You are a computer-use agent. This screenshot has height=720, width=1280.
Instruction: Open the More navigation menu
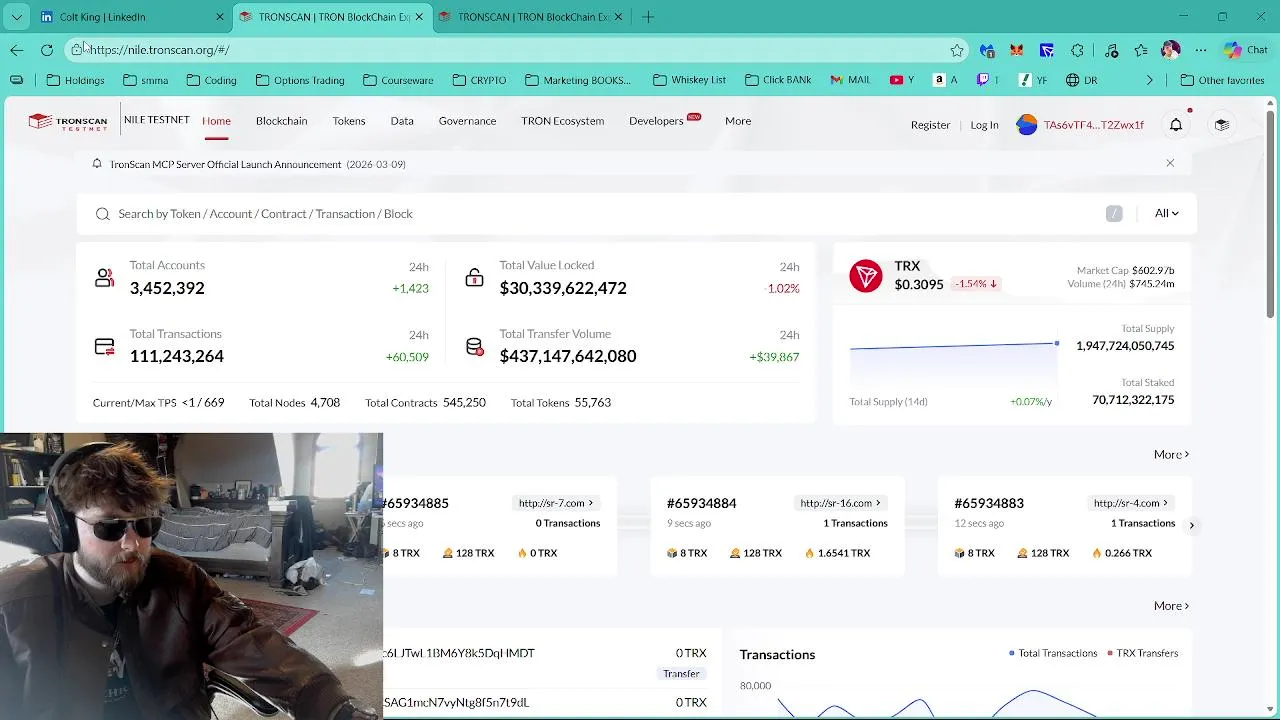(738, 121)
